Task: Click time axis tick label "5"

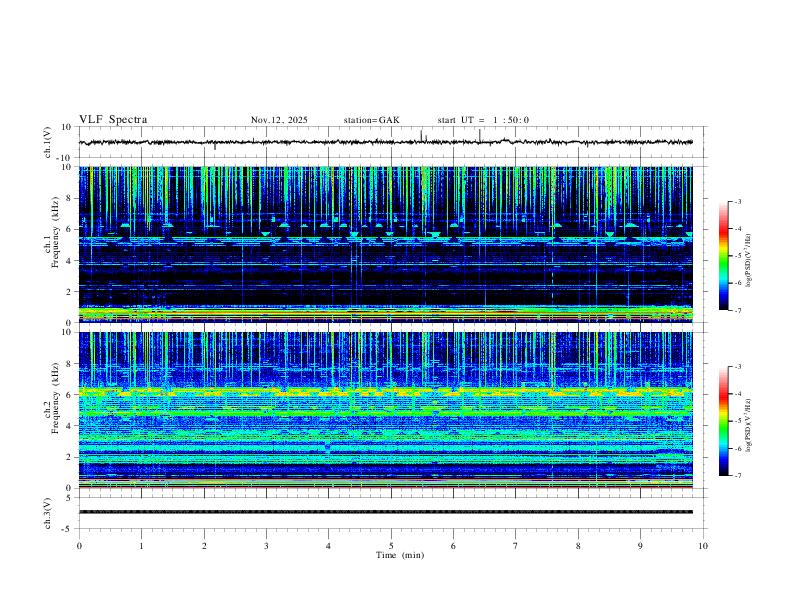Action: pos(391,546)
